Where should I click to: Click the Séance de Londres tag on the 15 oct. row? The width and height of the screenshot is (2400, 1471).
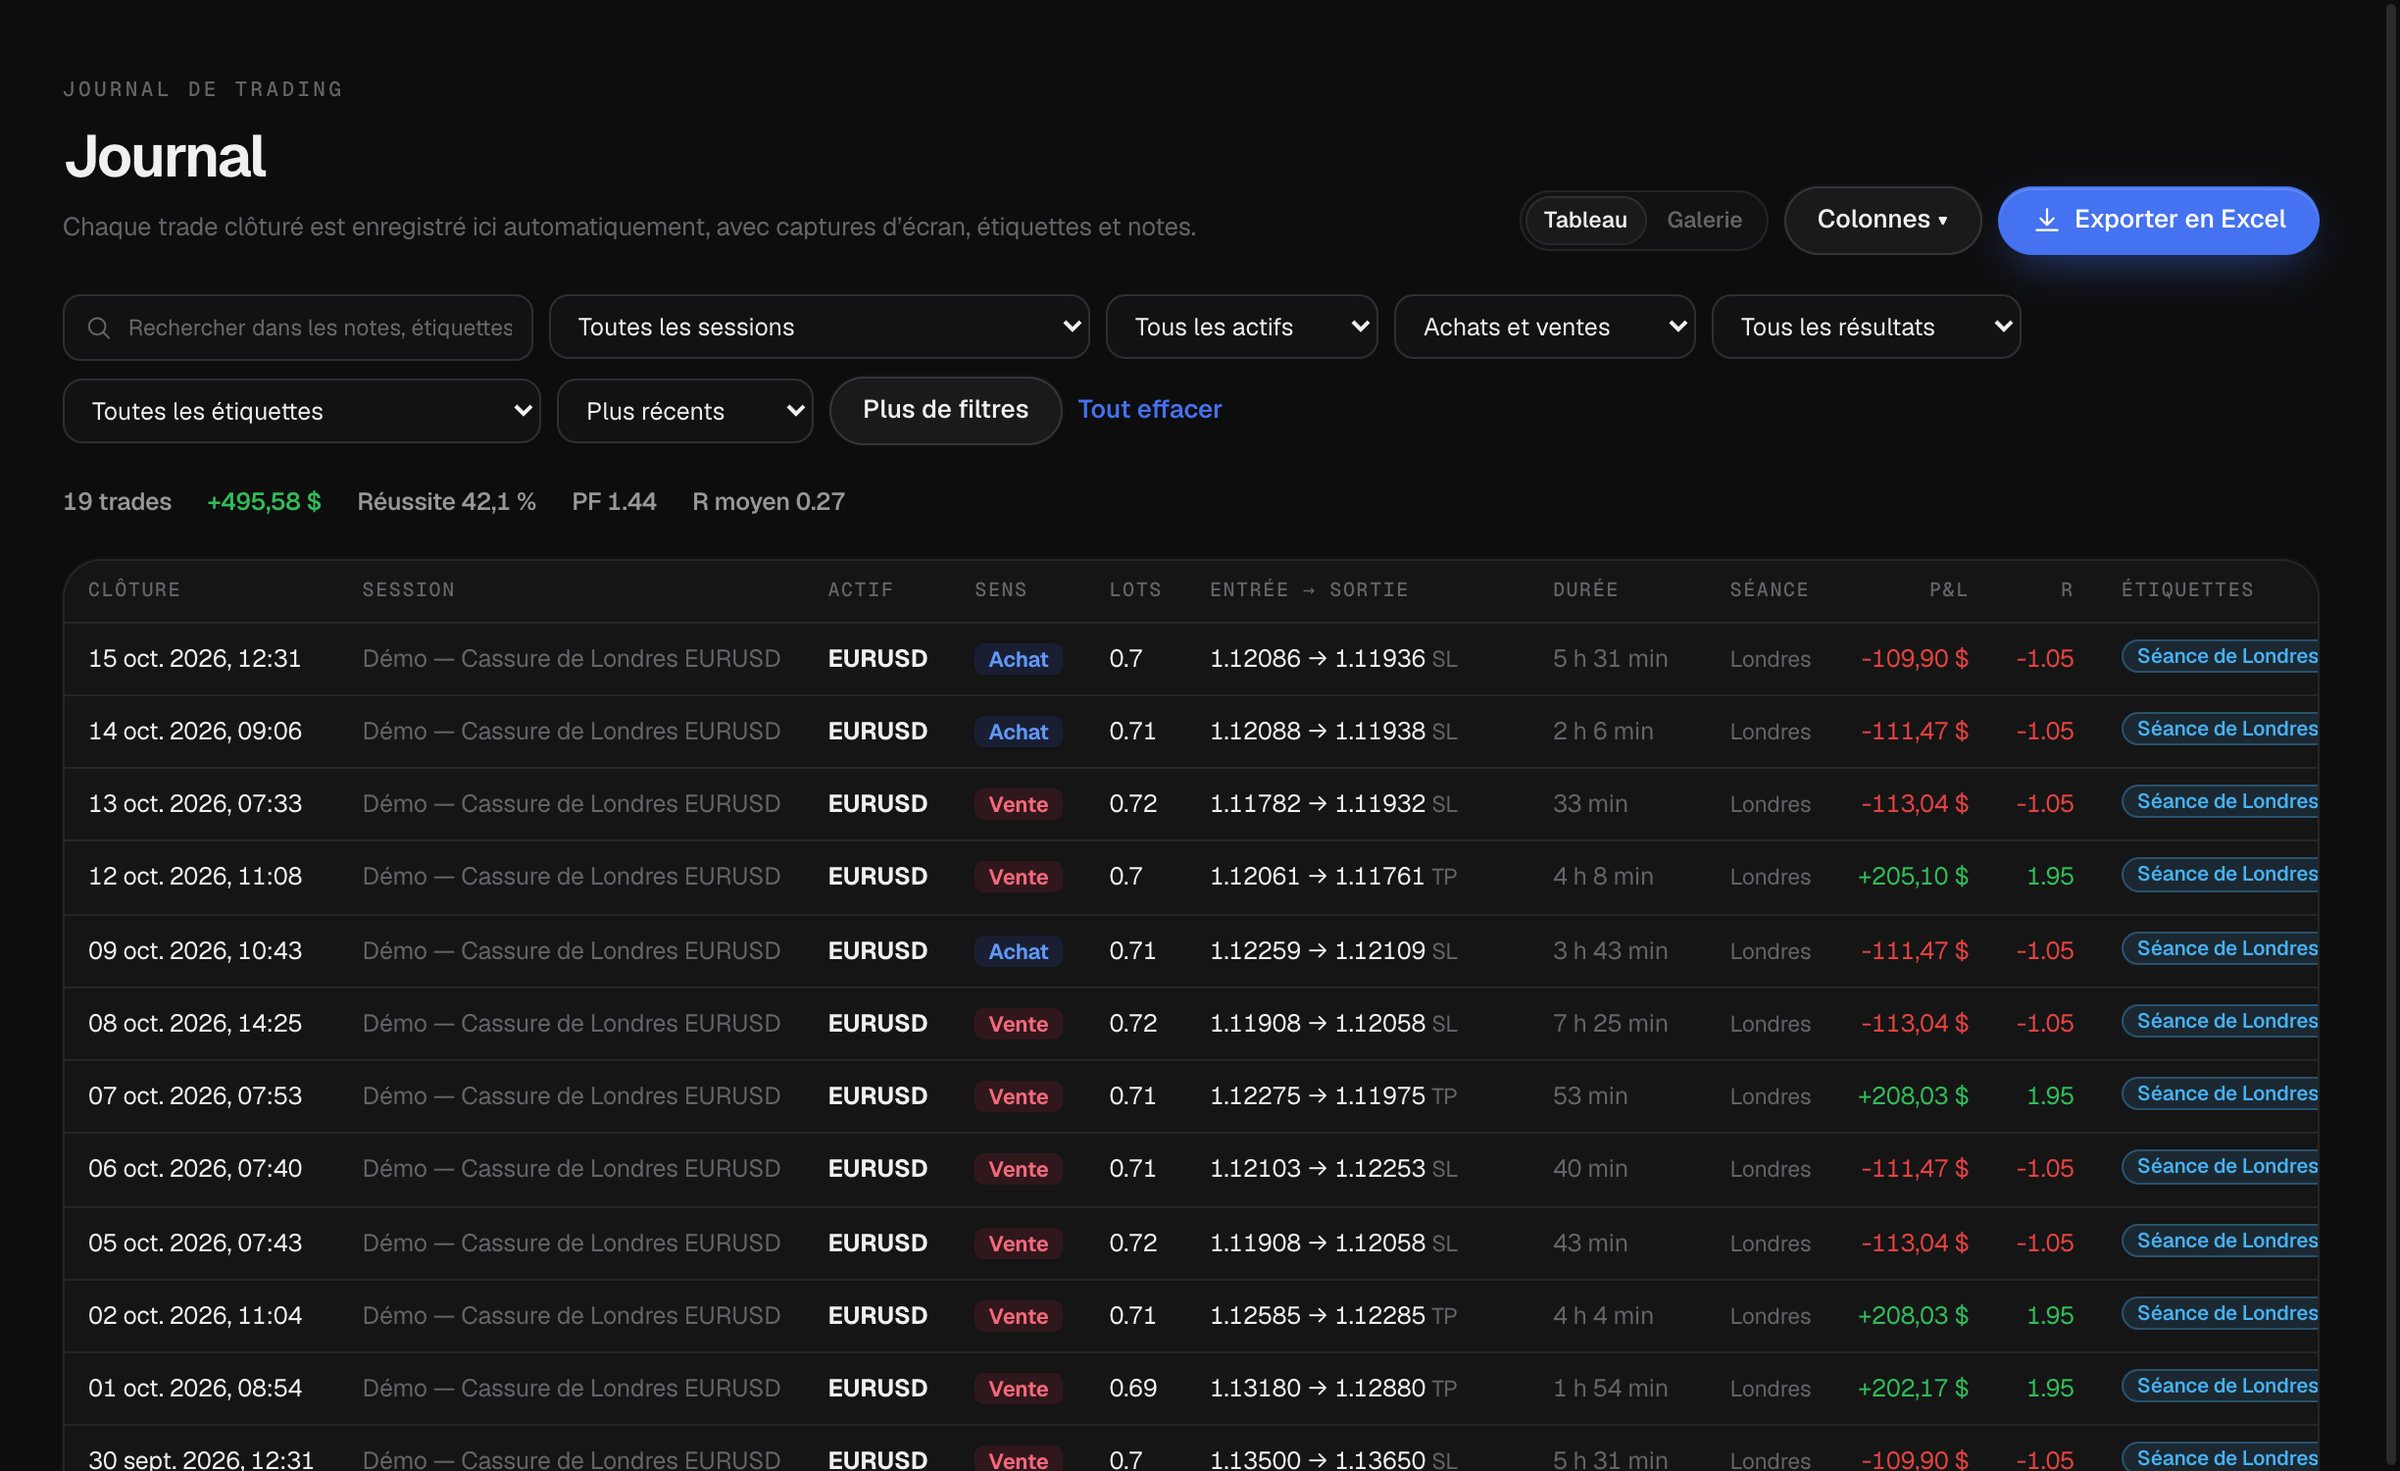point(2221,656)
